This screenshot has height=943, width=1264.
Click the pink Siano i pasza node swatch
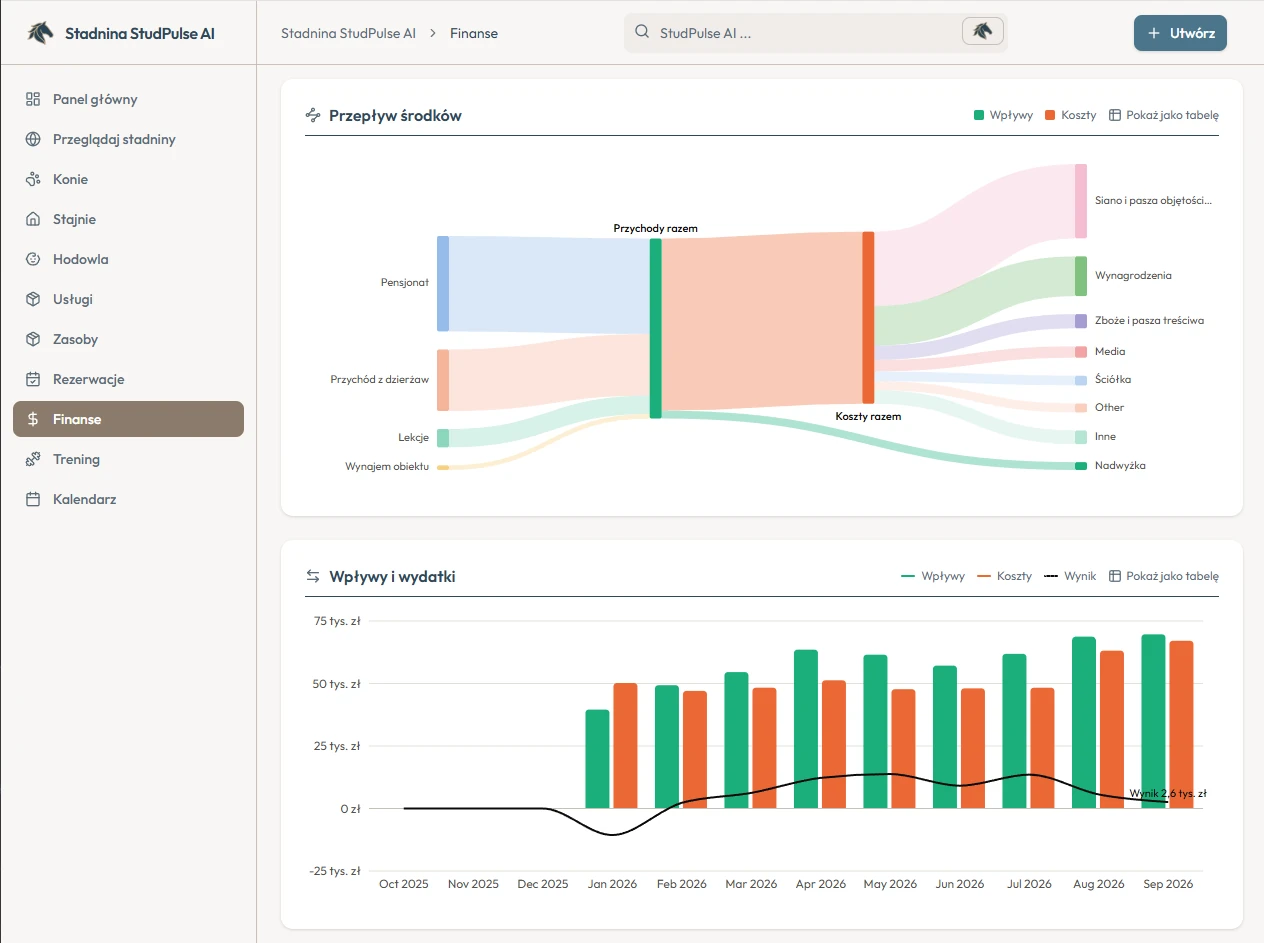click(1081, 201)
